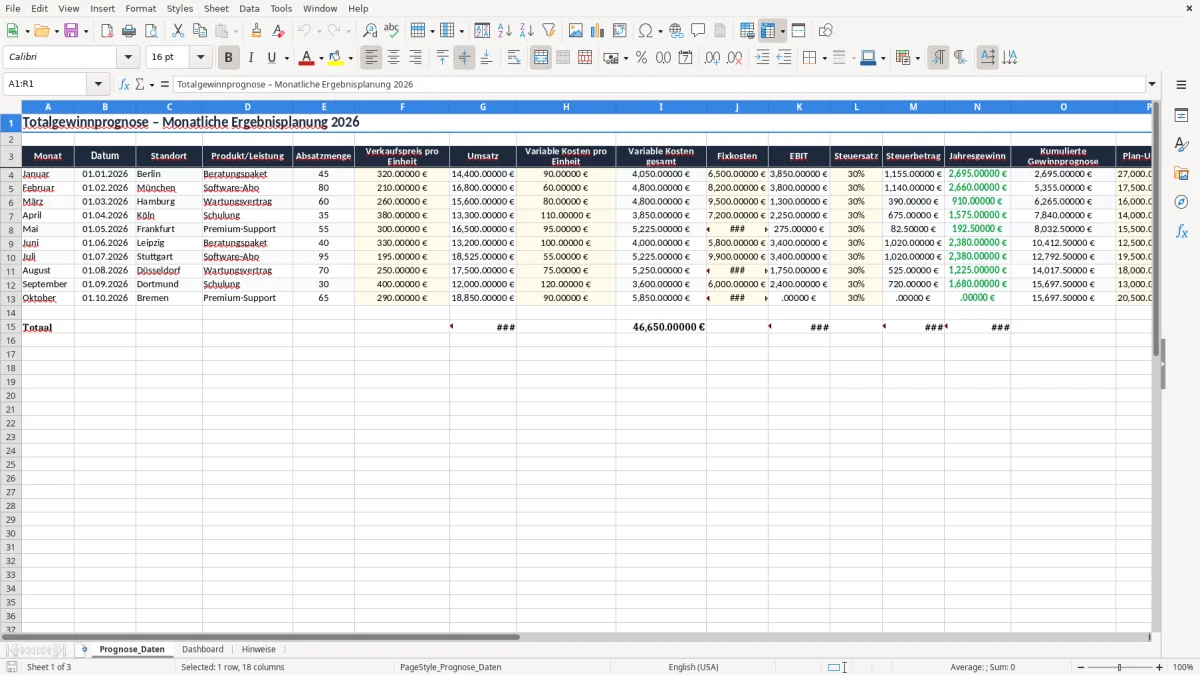
Task: Open the highlighting color dropdown arrow
Action: 350,58
